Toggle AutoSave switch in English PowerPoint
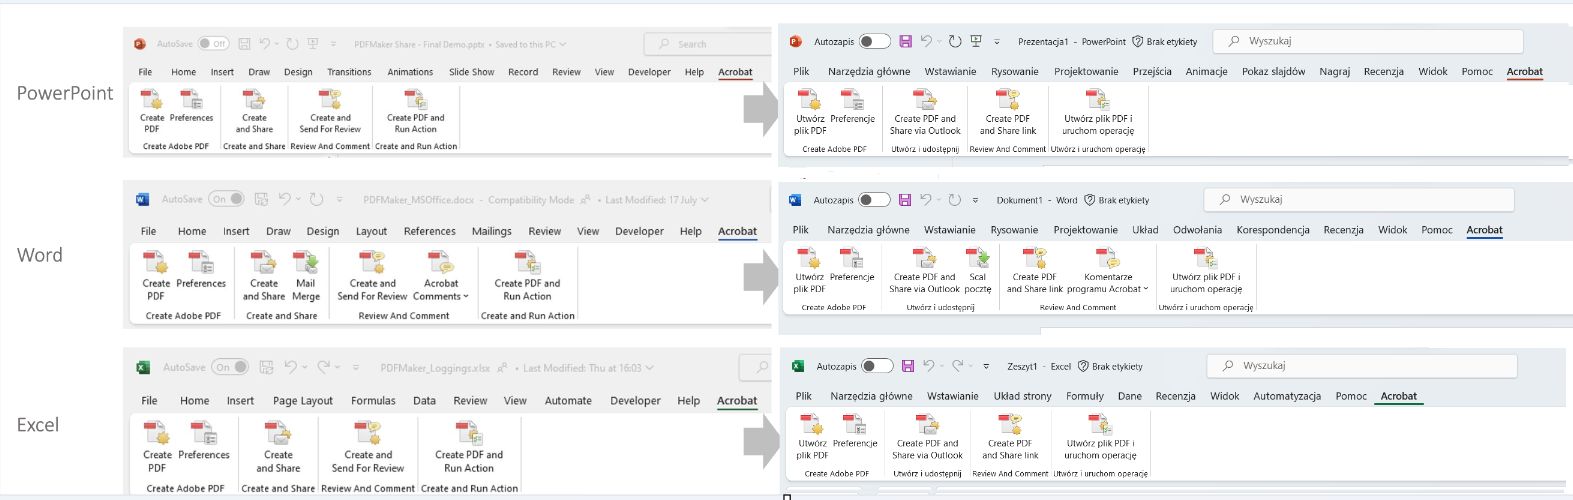Screen dimensions: 1573x500 point(212,44)
